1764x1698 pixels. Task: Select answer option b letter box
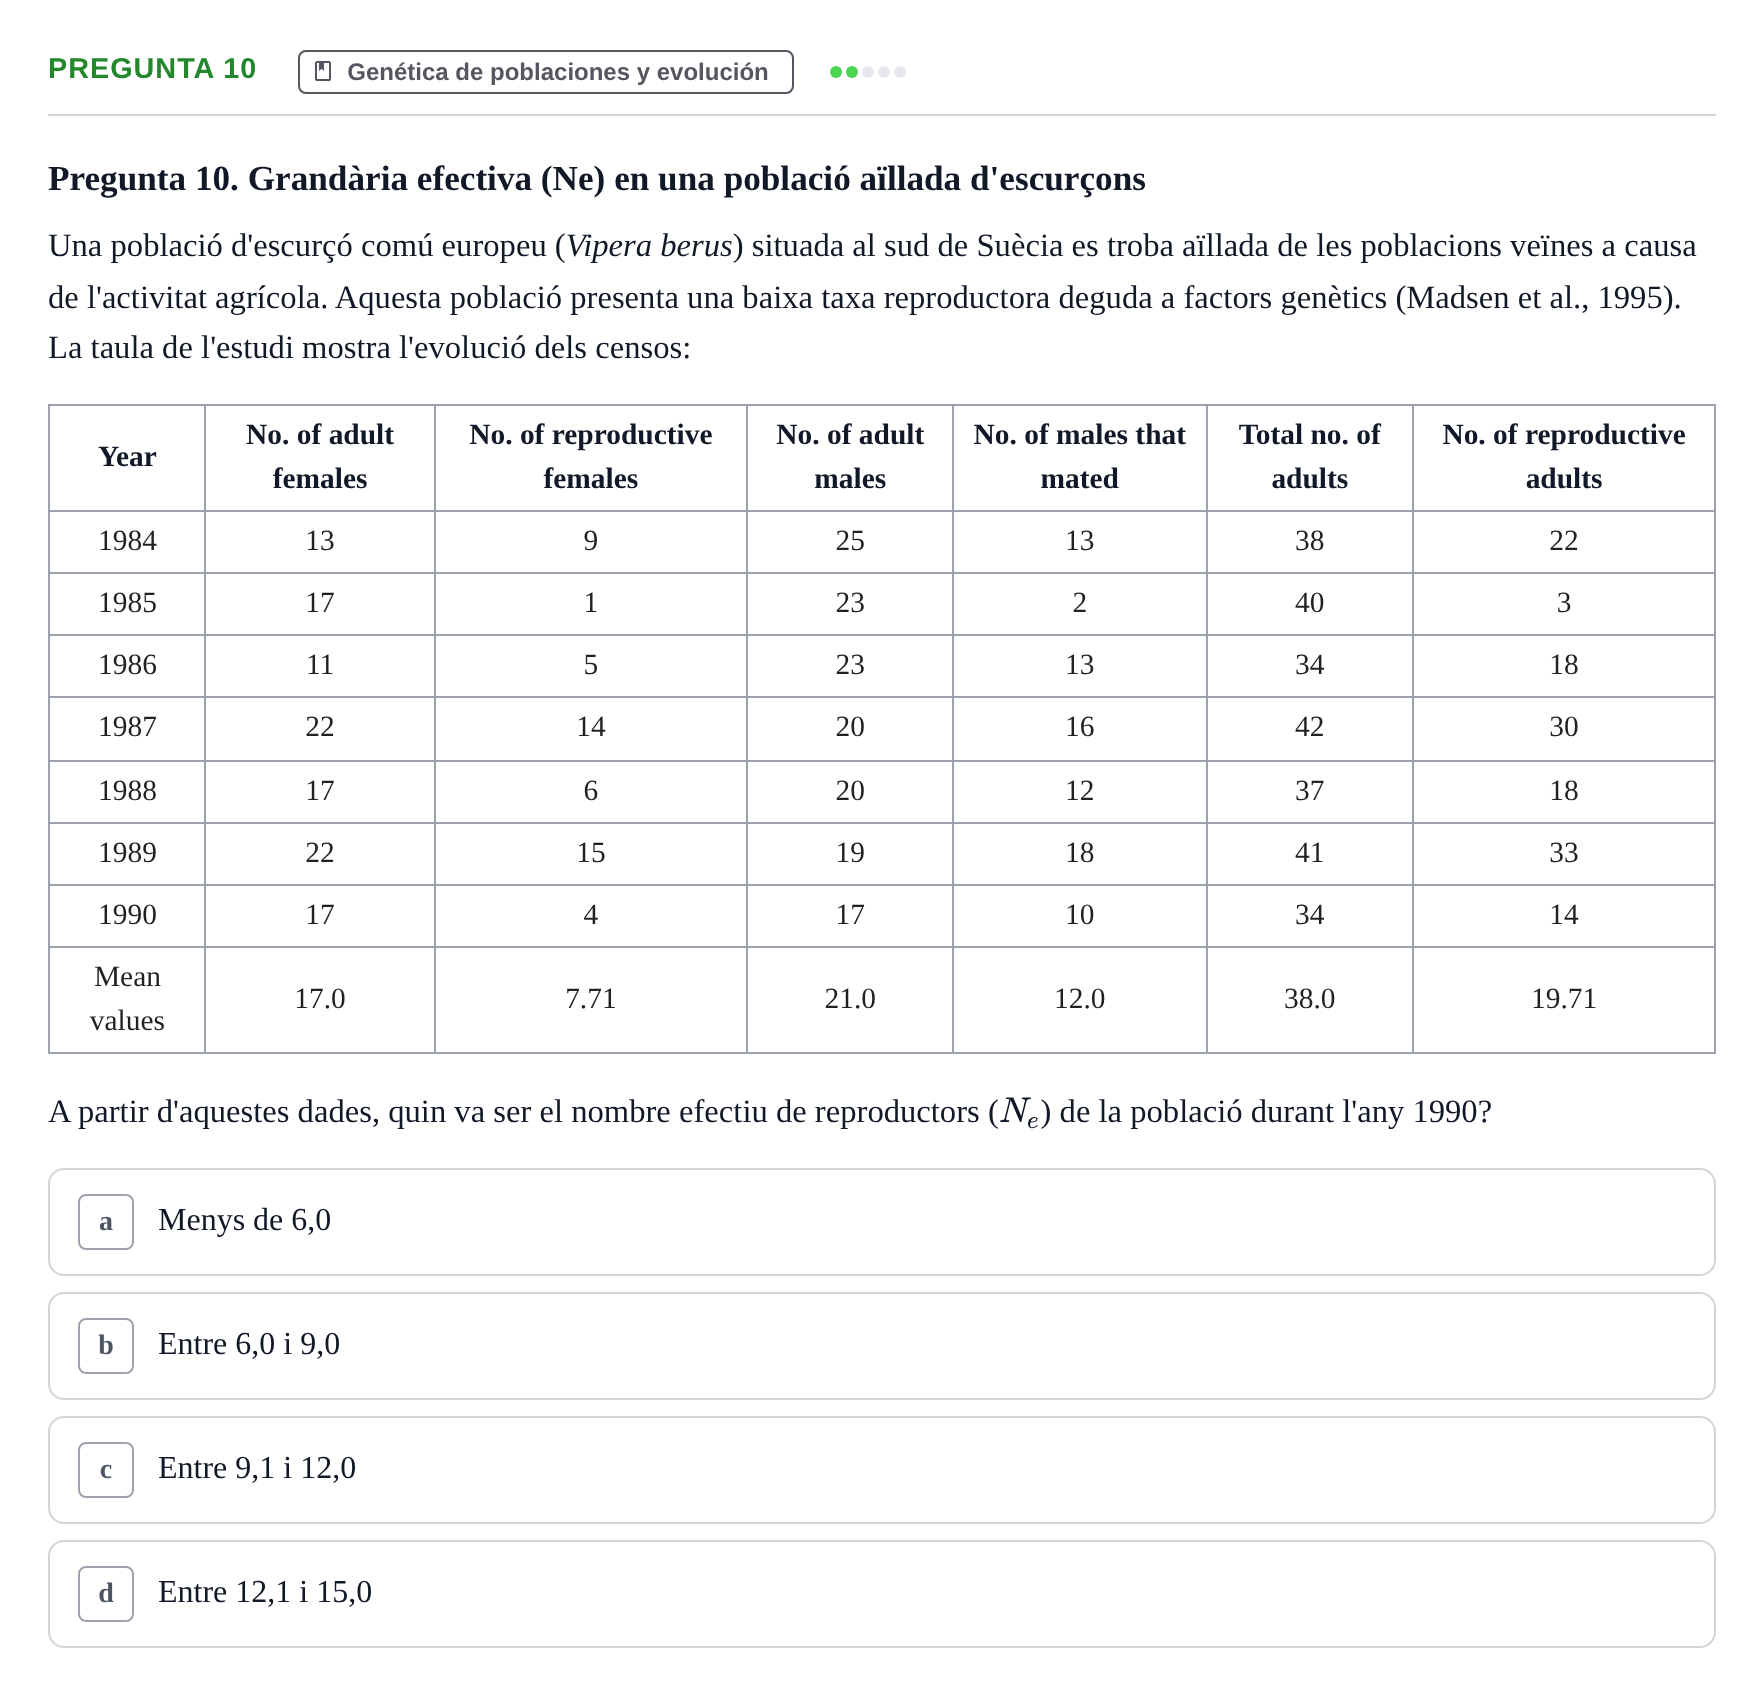106,1346
